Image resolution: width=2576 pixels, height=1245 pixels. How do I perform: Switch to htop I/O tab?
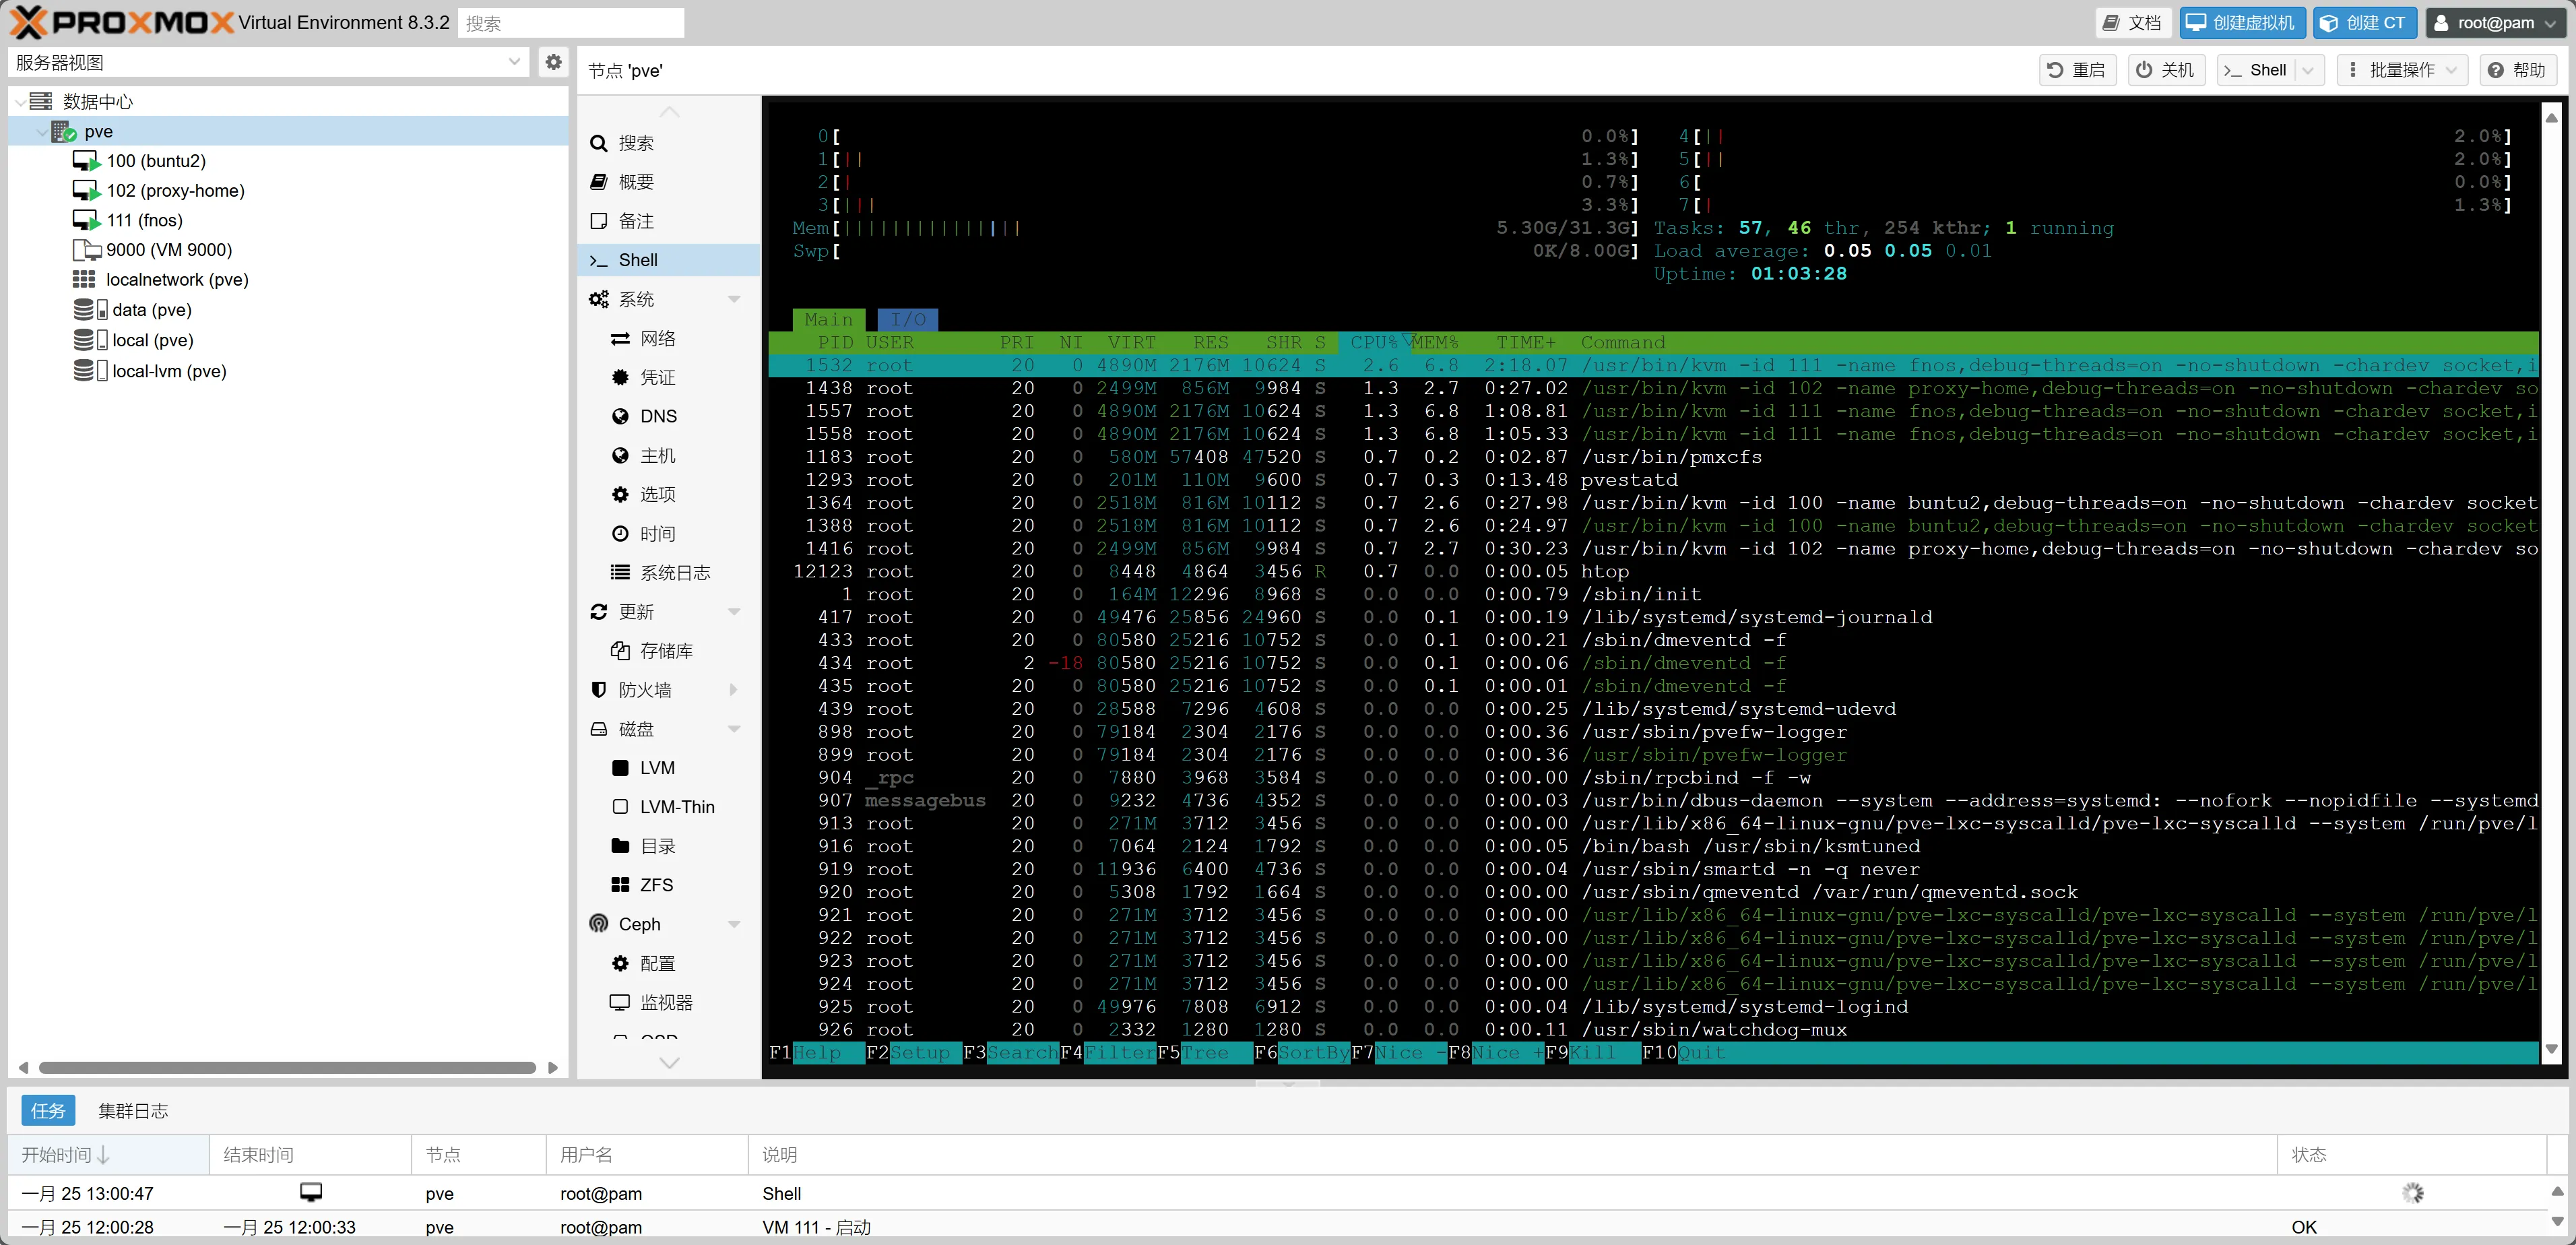(908, 320)
